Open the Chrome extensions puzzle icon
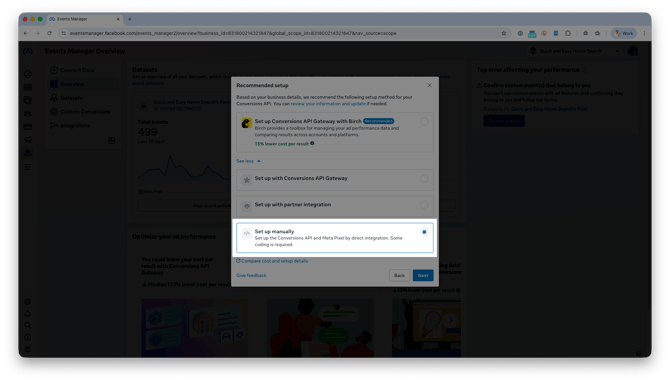The height and width of the screenshot is (382, 670). pos(567,33)
